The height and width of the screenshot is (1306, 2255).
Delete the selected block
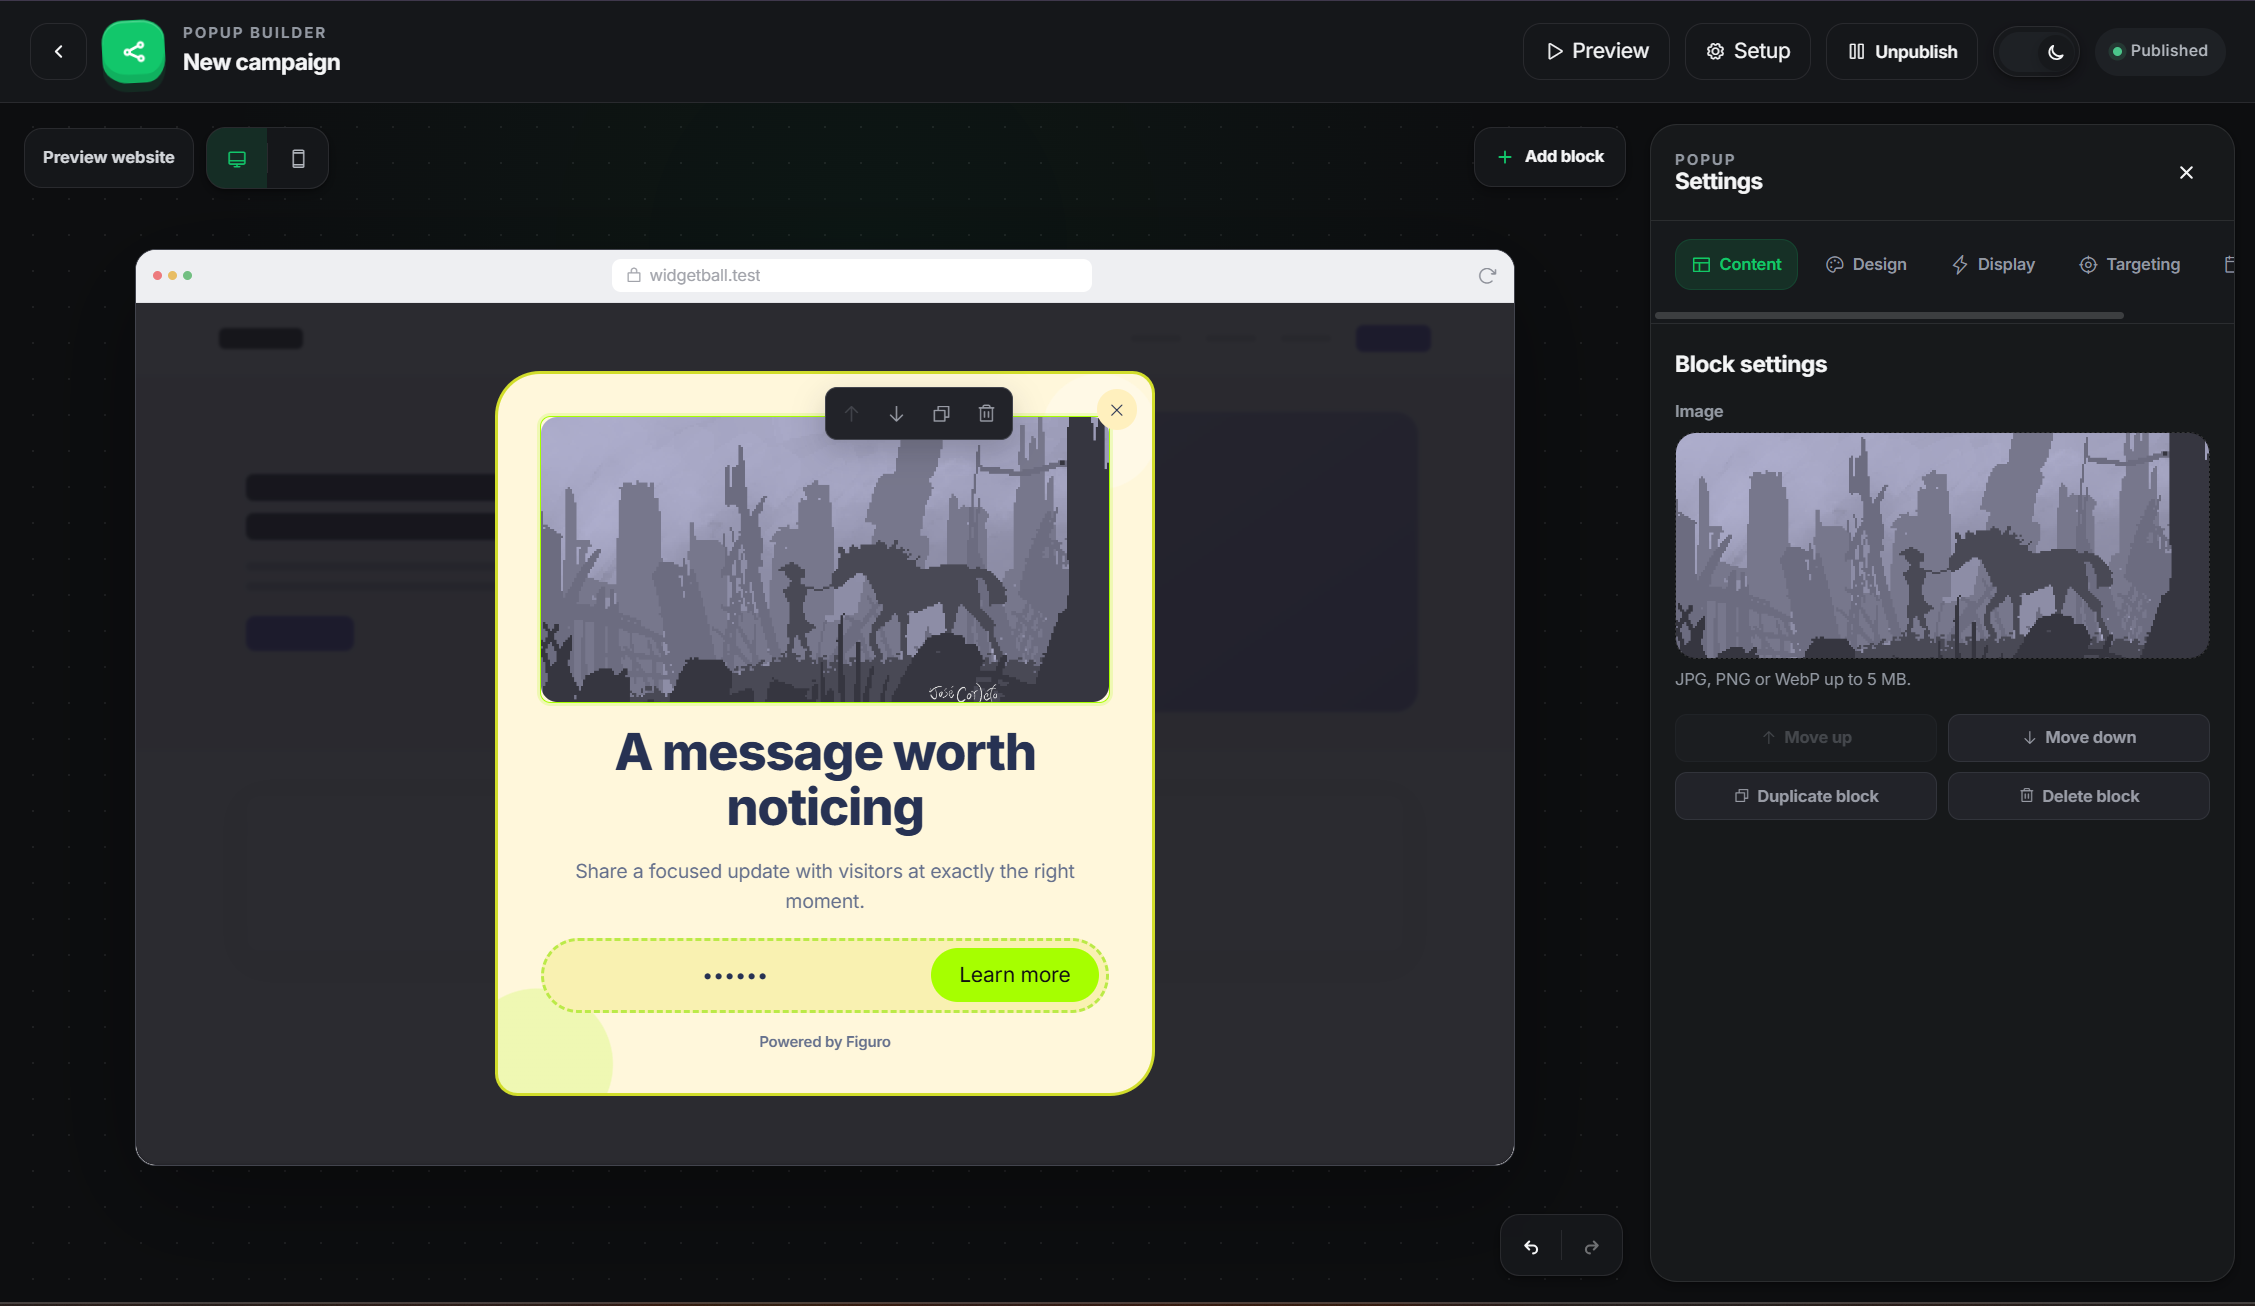(x=2079, y=796)
